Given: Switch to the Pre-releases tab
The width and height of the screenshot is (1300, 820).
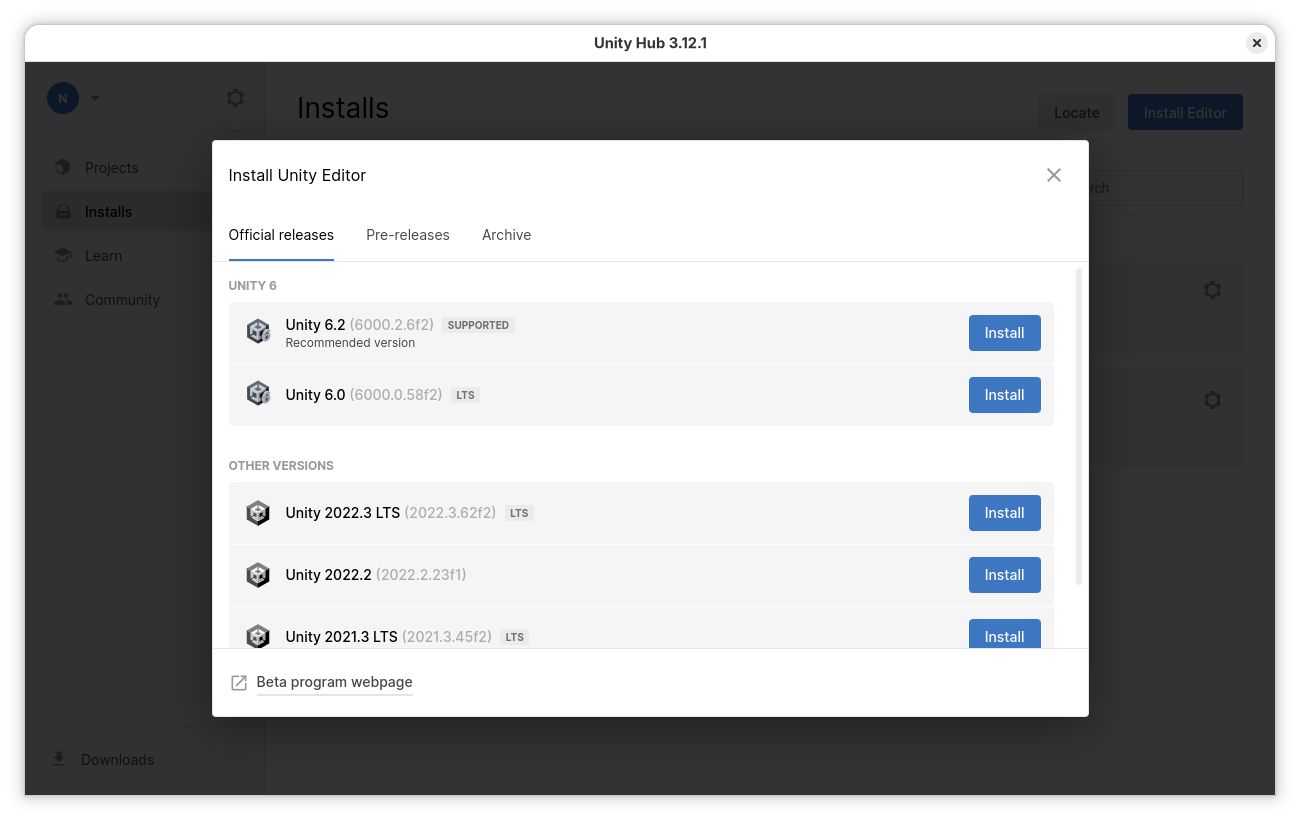Looking at the screenshot, I should point(407,235).
